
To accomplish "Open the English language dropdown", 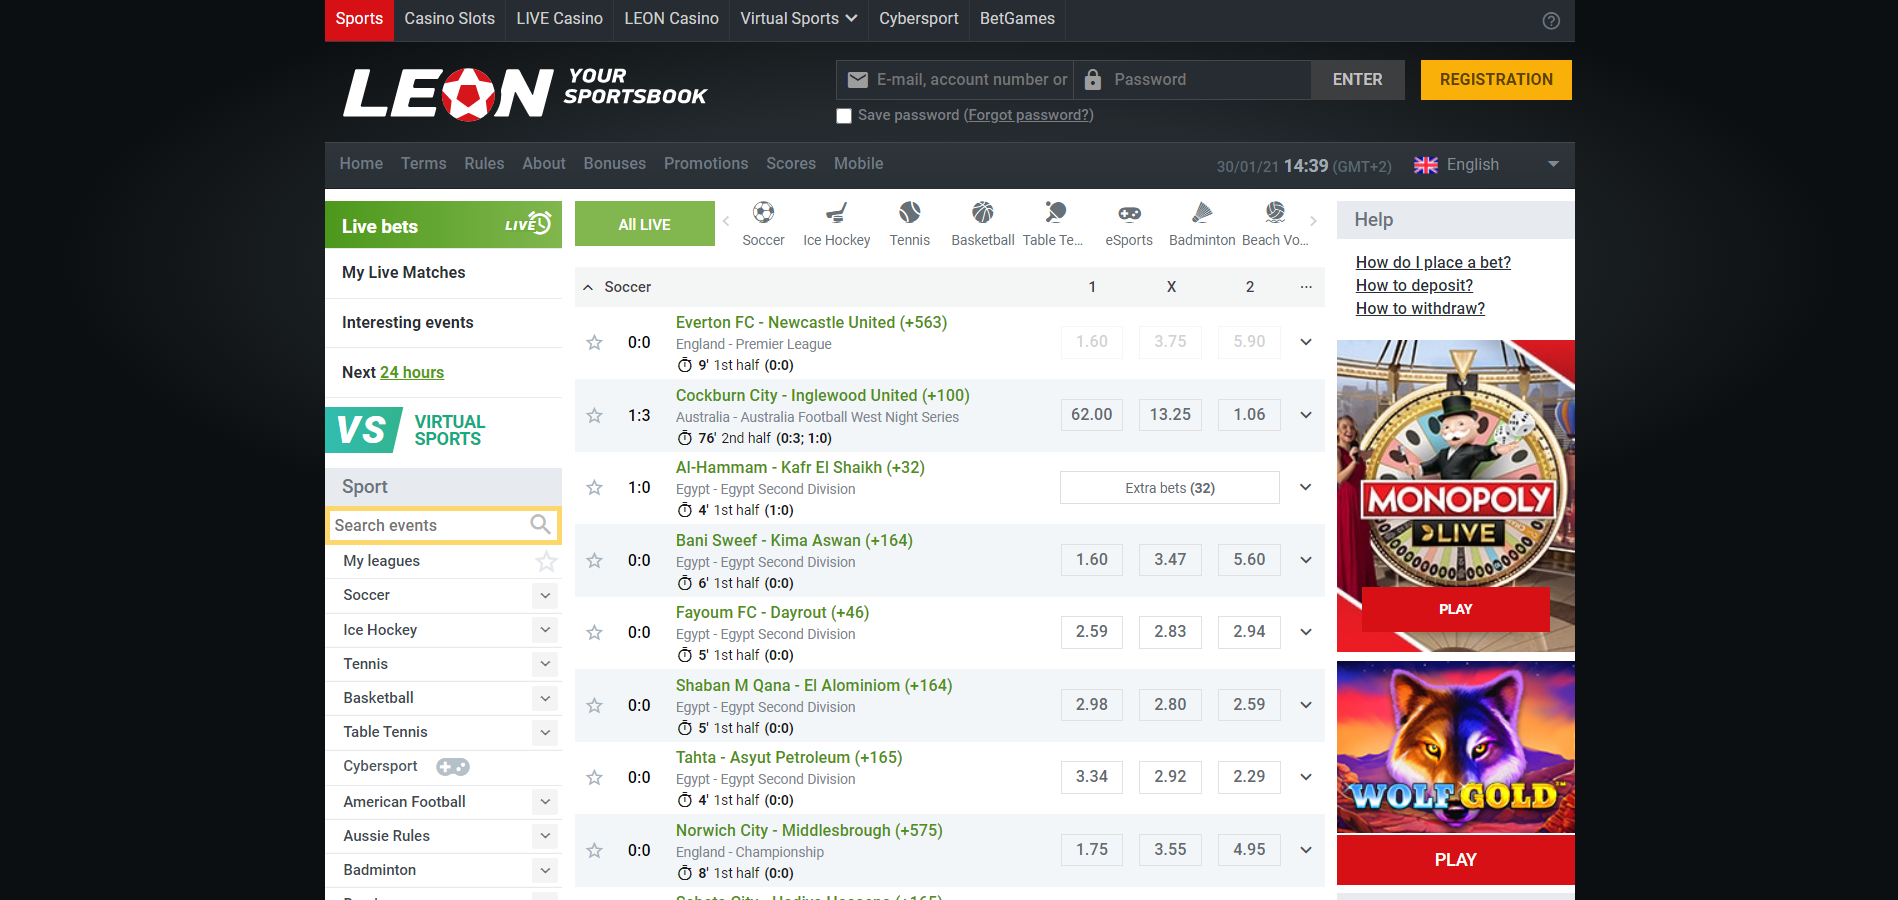I will (x=1487, y=165).
